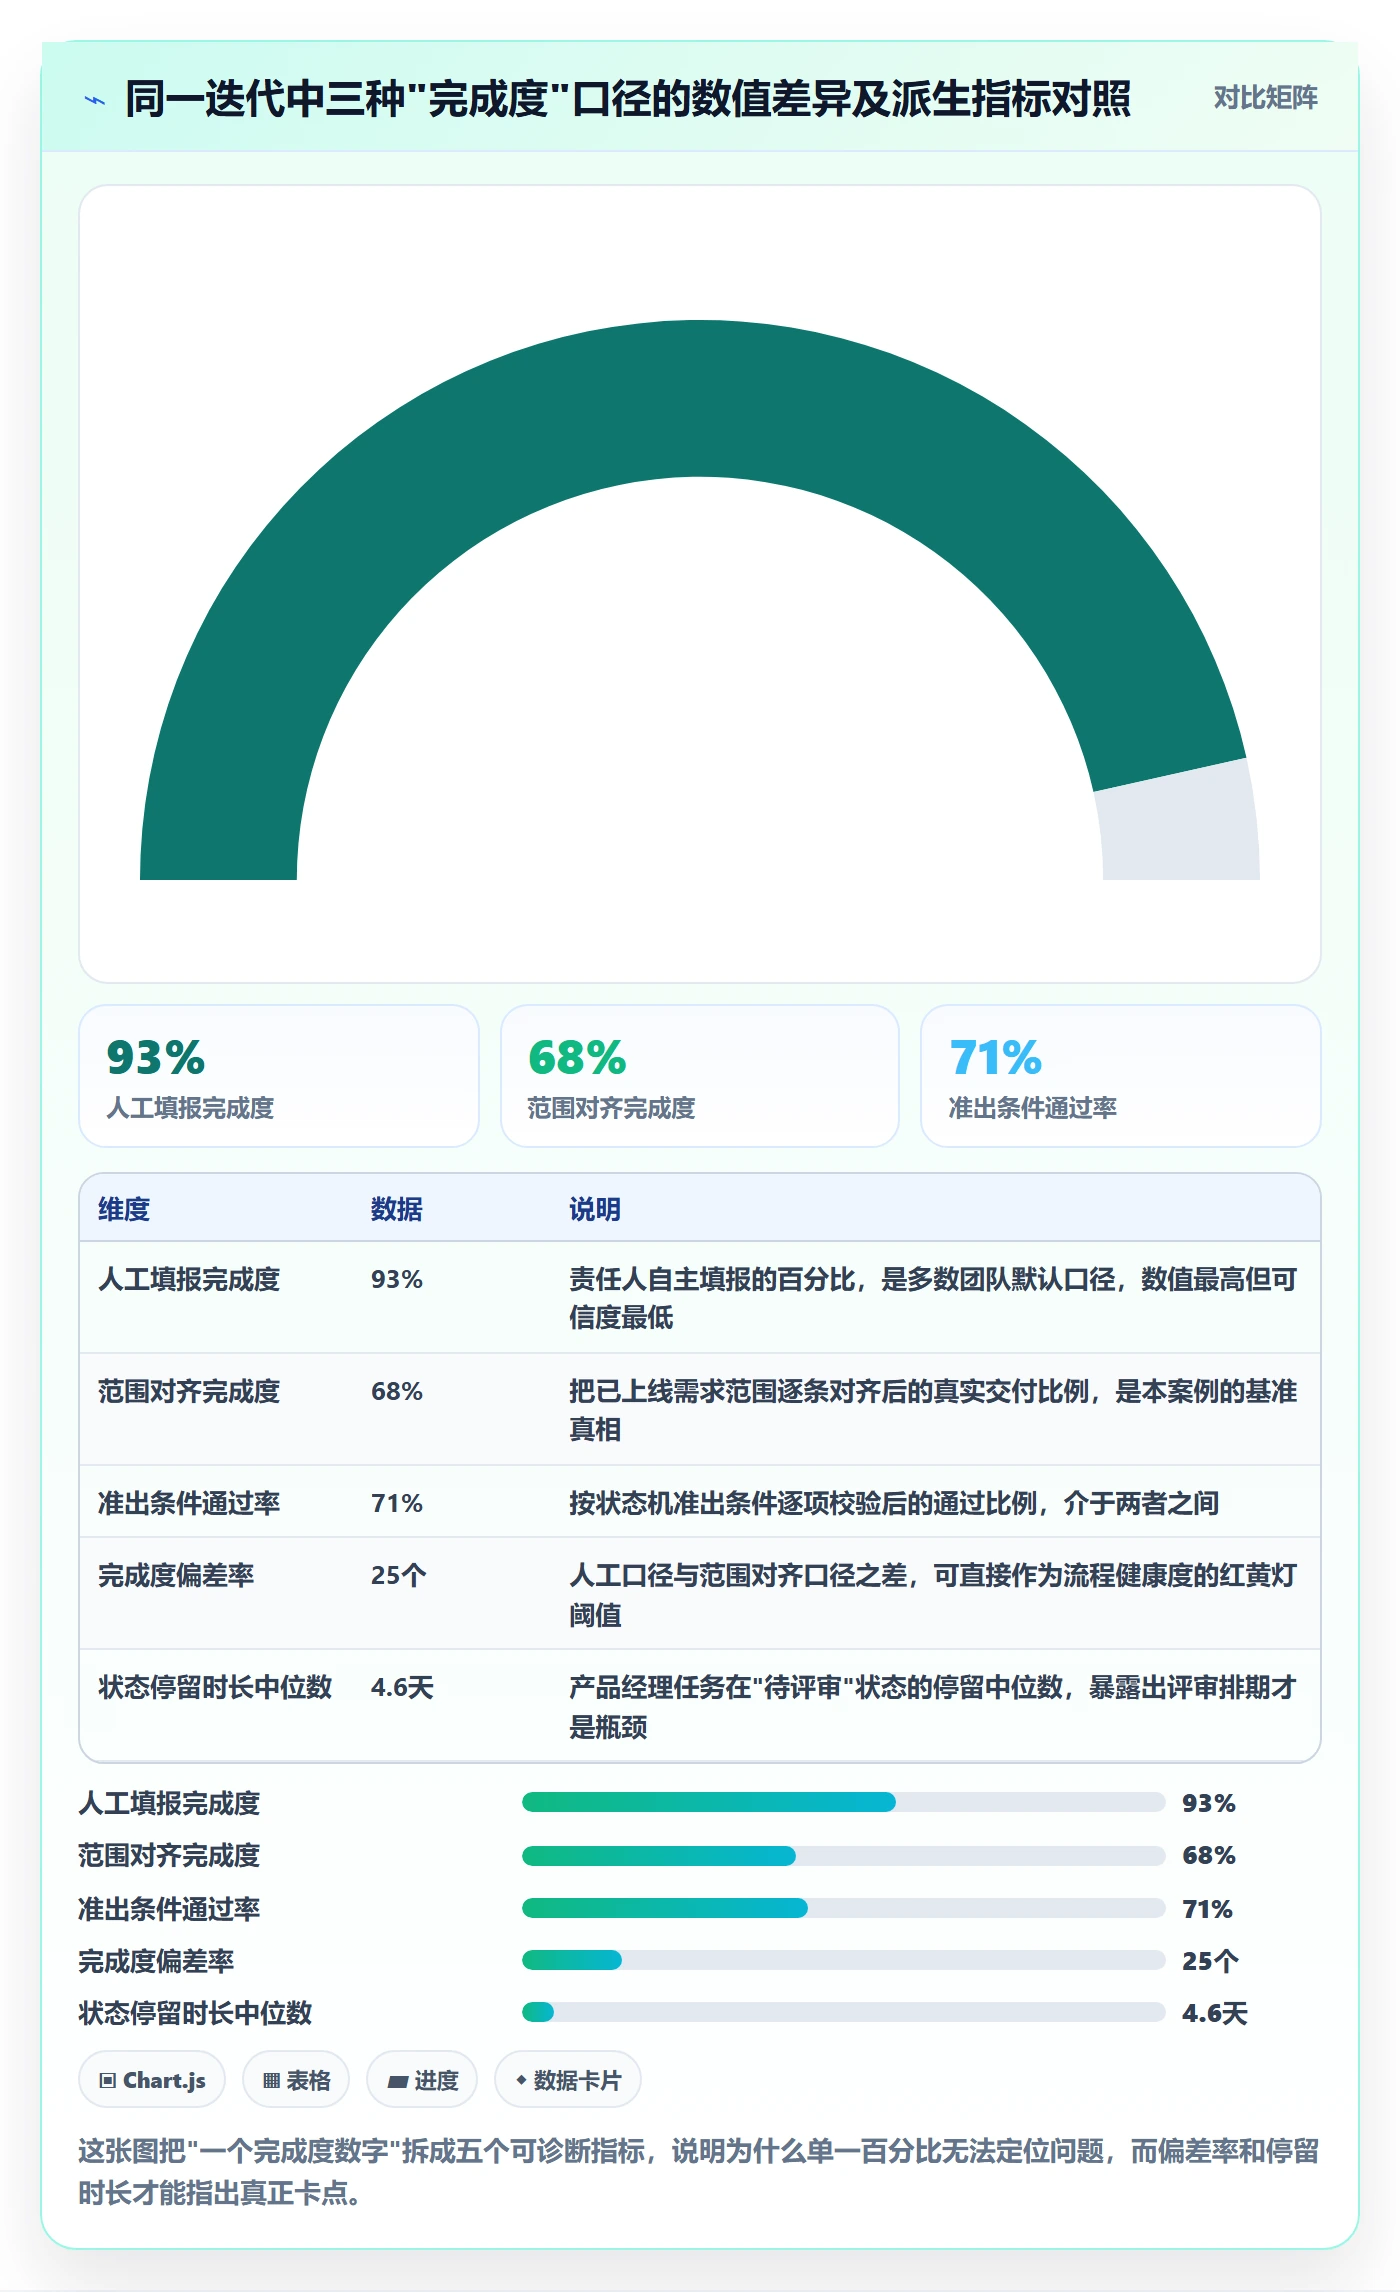This screenshot has height=2292, width=1400.
Task: Click the 准出条件通过率 progress bar
Action: coord(843,1908)
